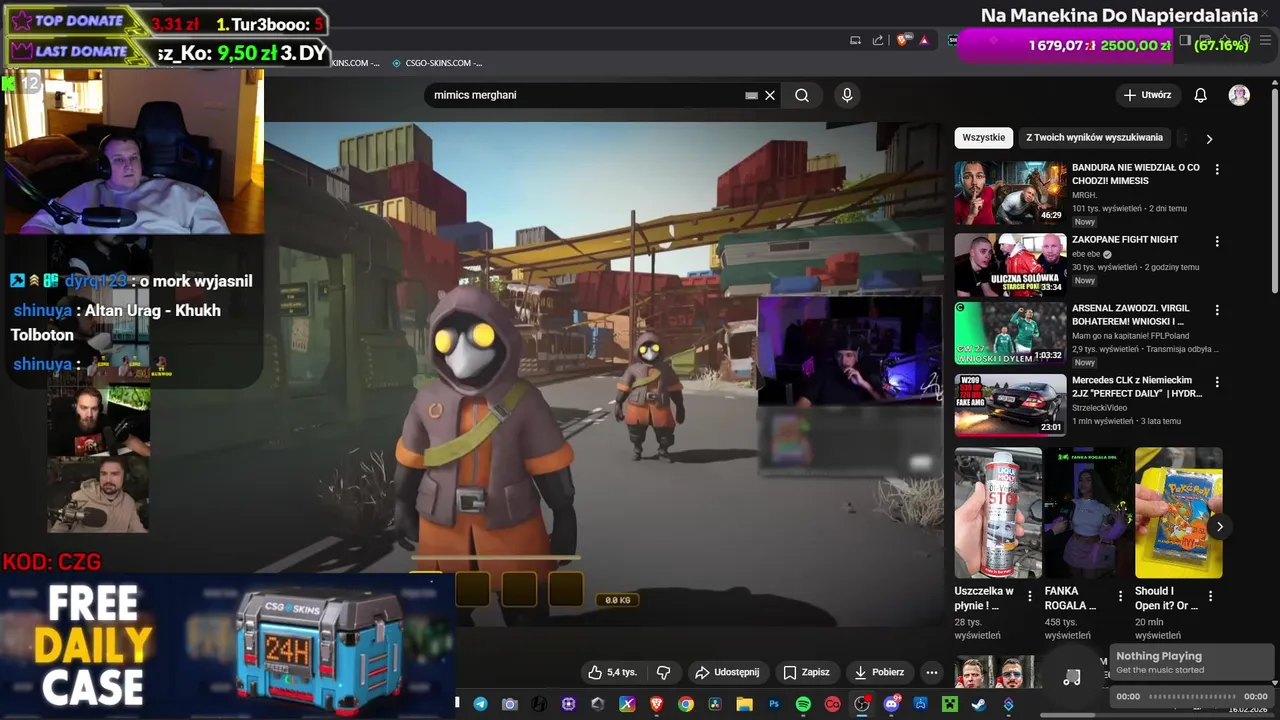Start voice search with the microphone icon
The width and height of the screenshot is (1280, 720).
click(x=847, y=95)
